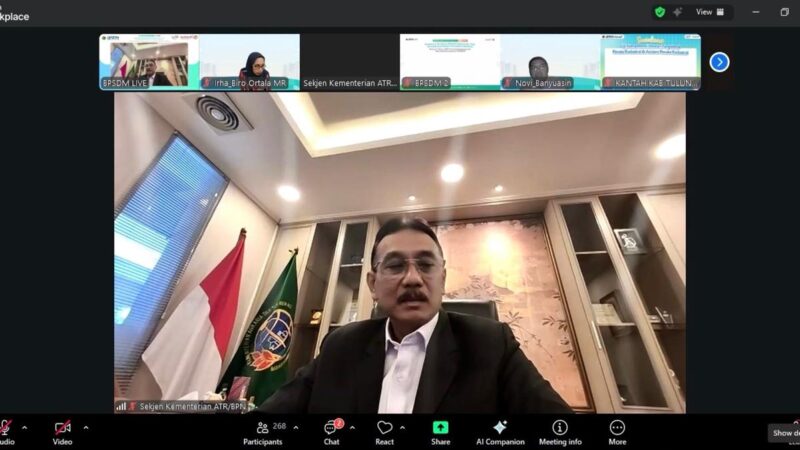Open the AI Companion
The width and height of the screenshot is (800, 450).
click(x=500, y=432)
